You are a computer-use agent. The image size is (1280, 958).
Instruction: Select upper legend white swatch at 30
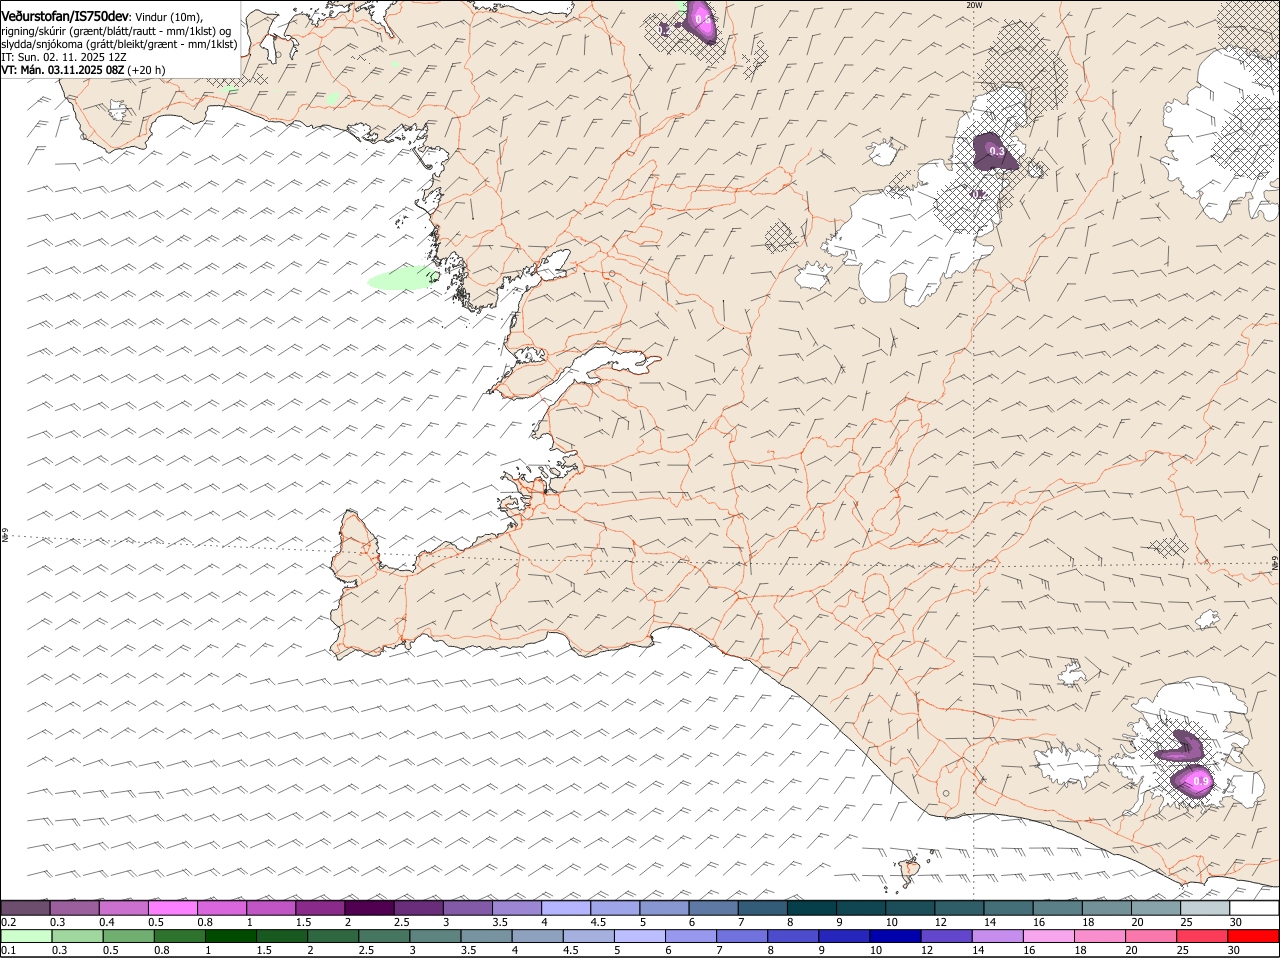tap(1254, 907)
